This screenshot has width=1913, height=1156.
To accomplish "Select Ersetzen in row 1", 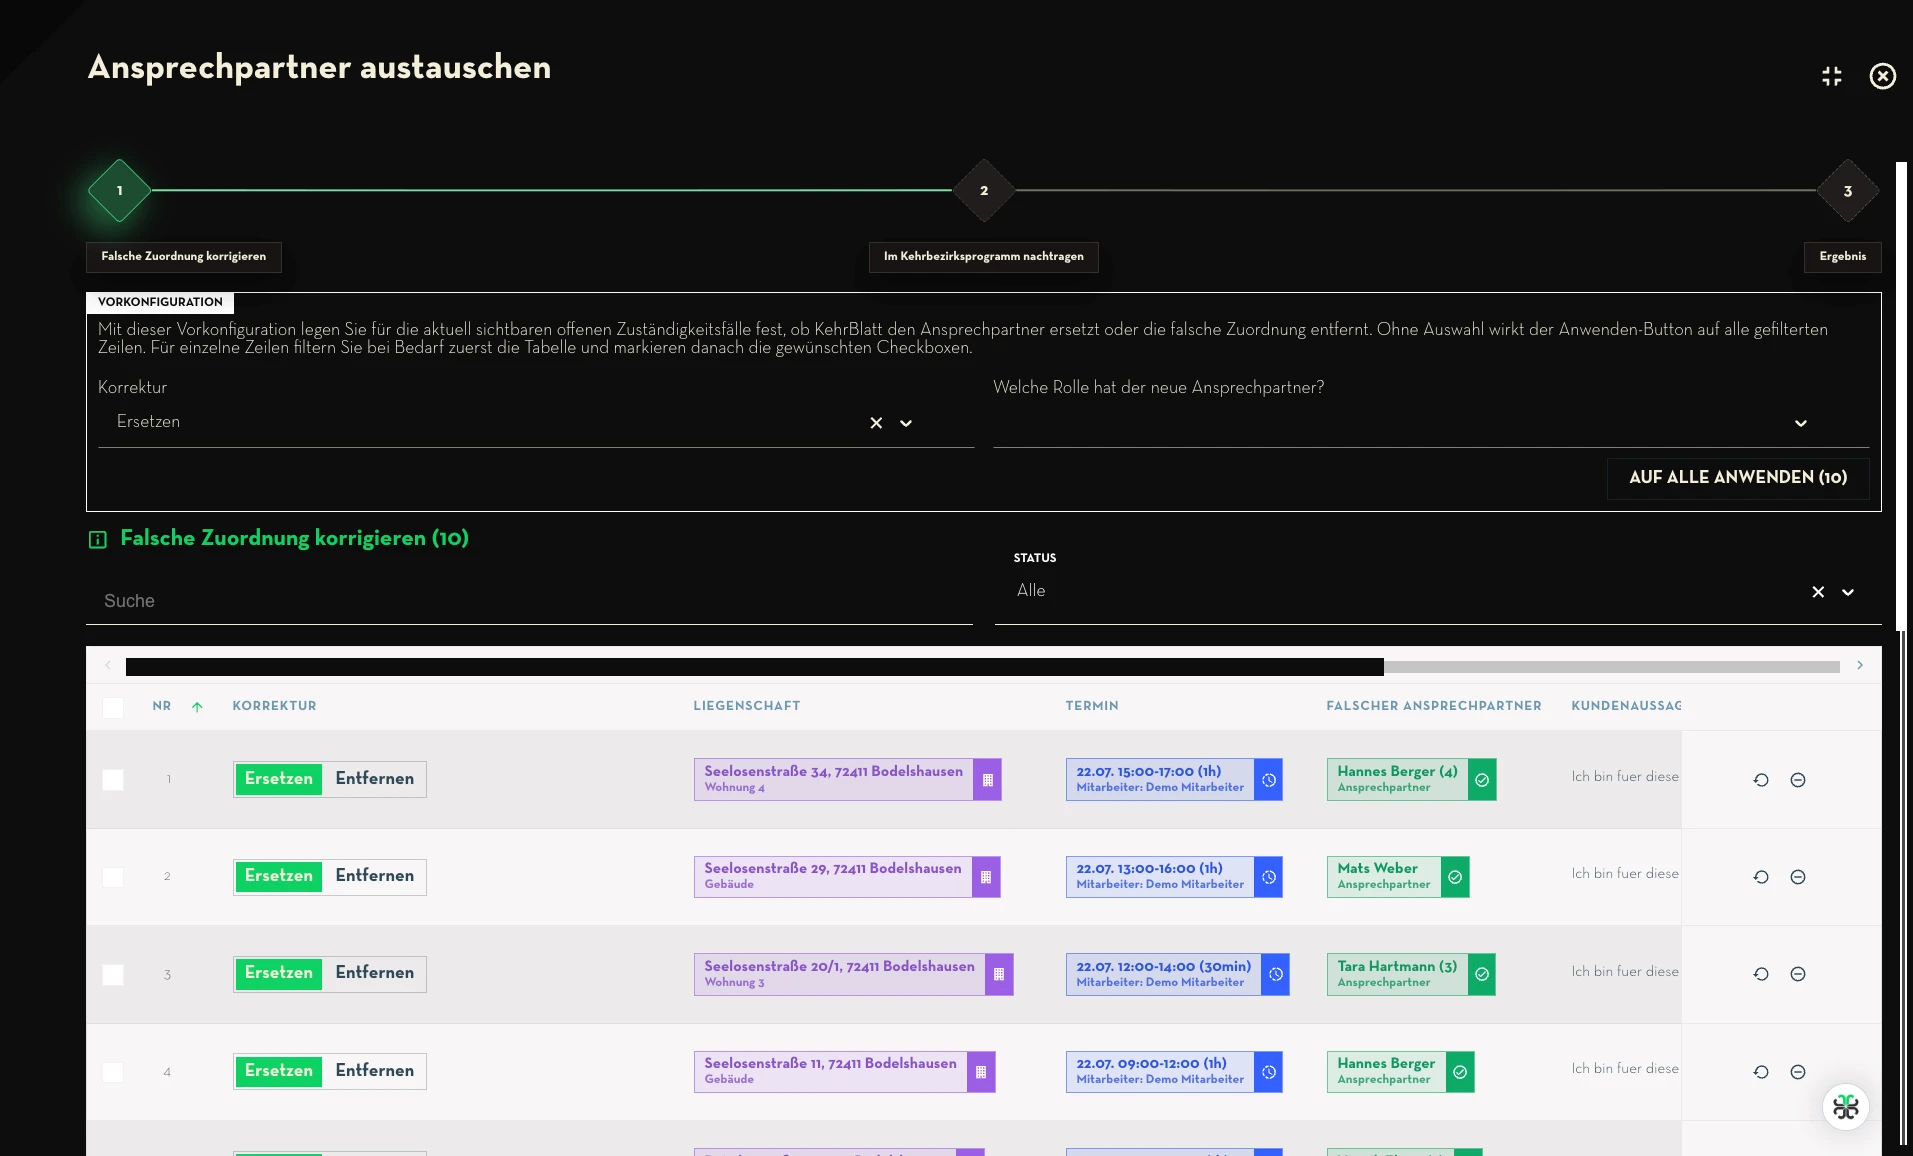I will click(279, 779).
